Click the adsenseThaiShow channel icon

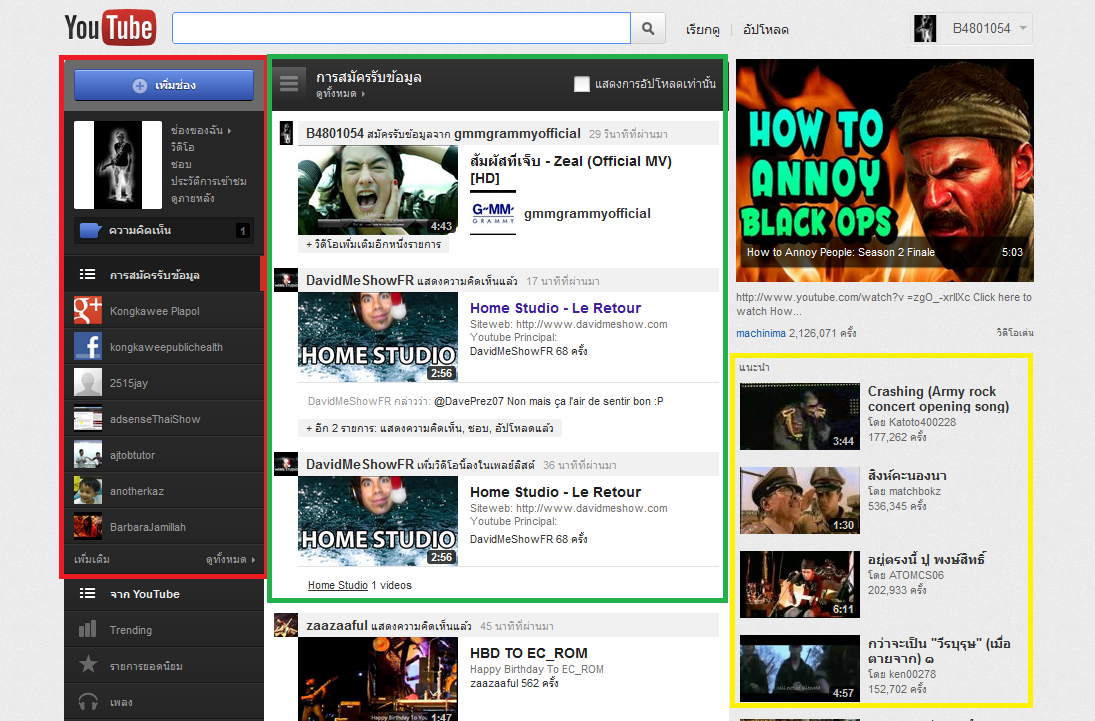click(x=88, y=419)
